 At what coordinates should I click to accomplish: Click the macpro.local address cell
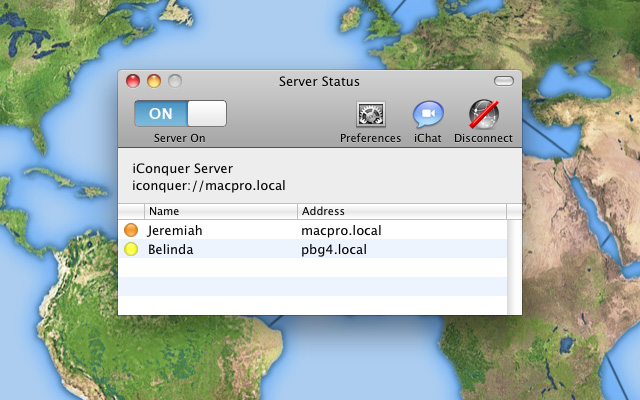point(341,231)
